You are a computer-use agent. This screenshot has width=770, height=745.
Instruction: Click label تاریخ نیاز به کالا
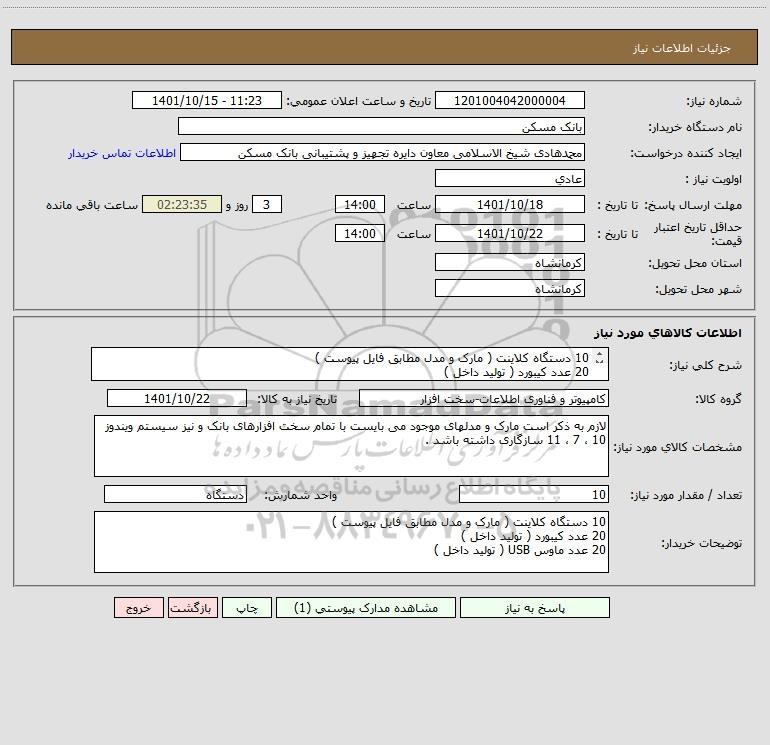point(298,399)
